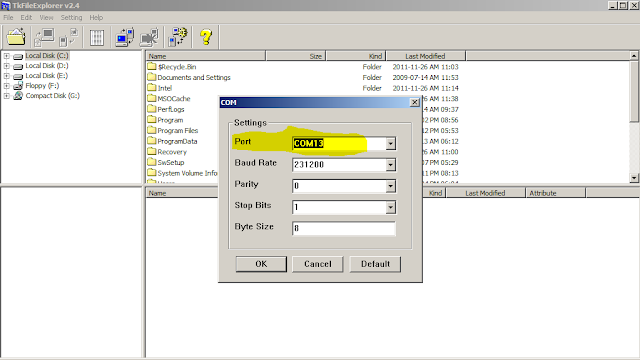Image resolution: width=640 pixels, height=360 pixels.
Task: Sort by Kind column in upper pane
Action: 356,56
